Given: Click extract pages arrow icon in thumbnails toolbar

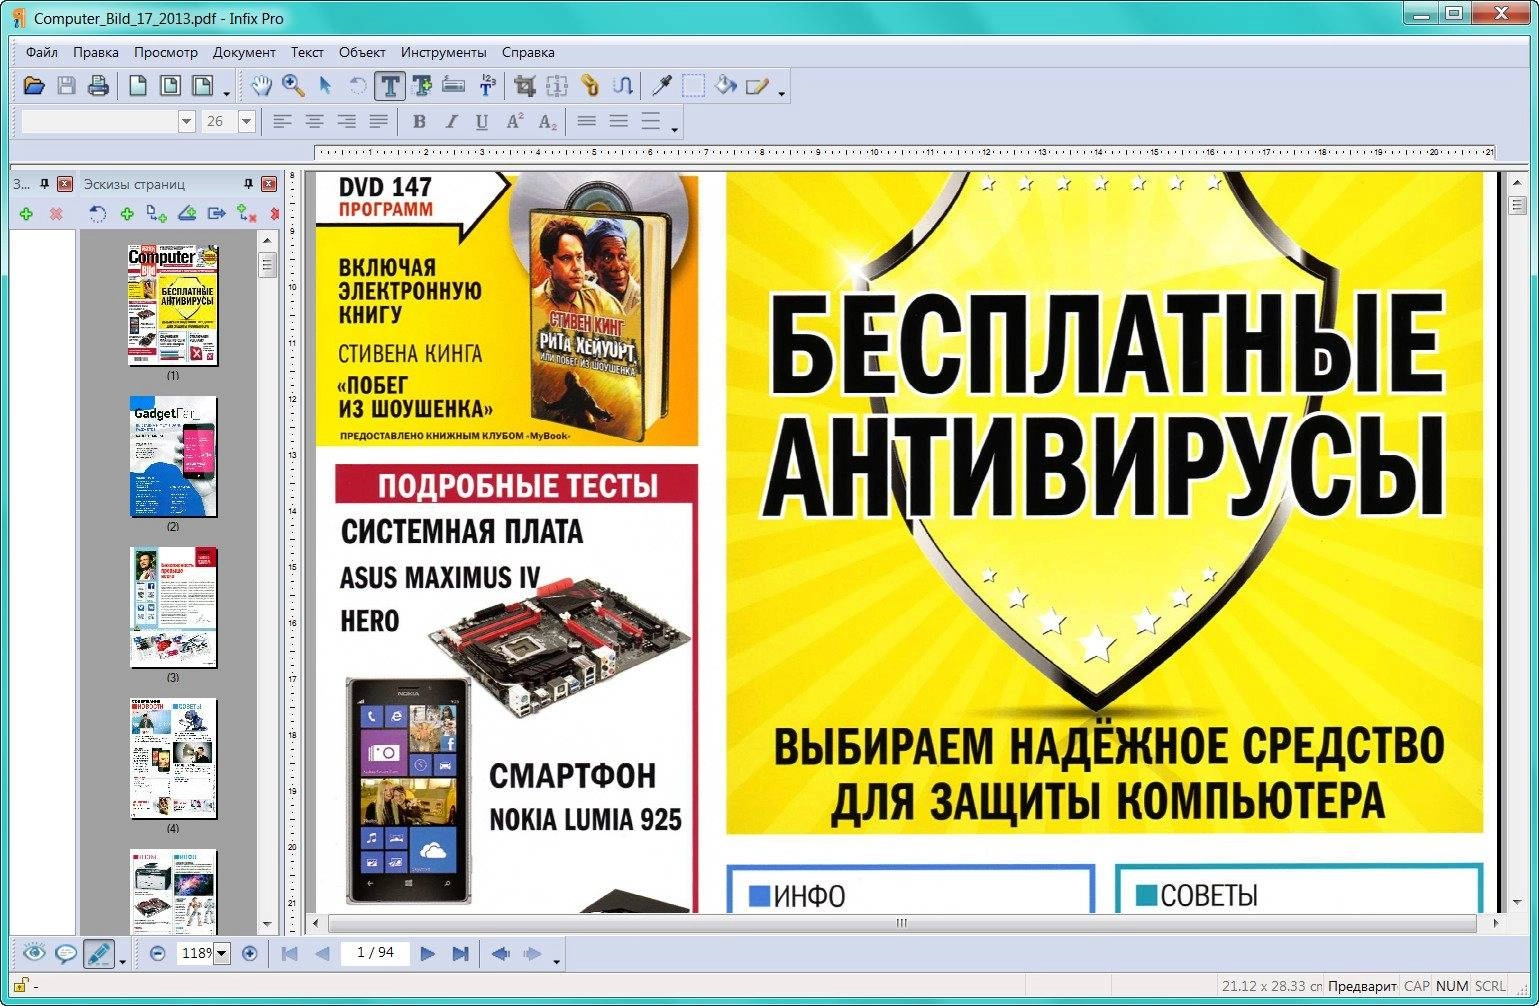Looking at the screenshot, I should 217,213.
